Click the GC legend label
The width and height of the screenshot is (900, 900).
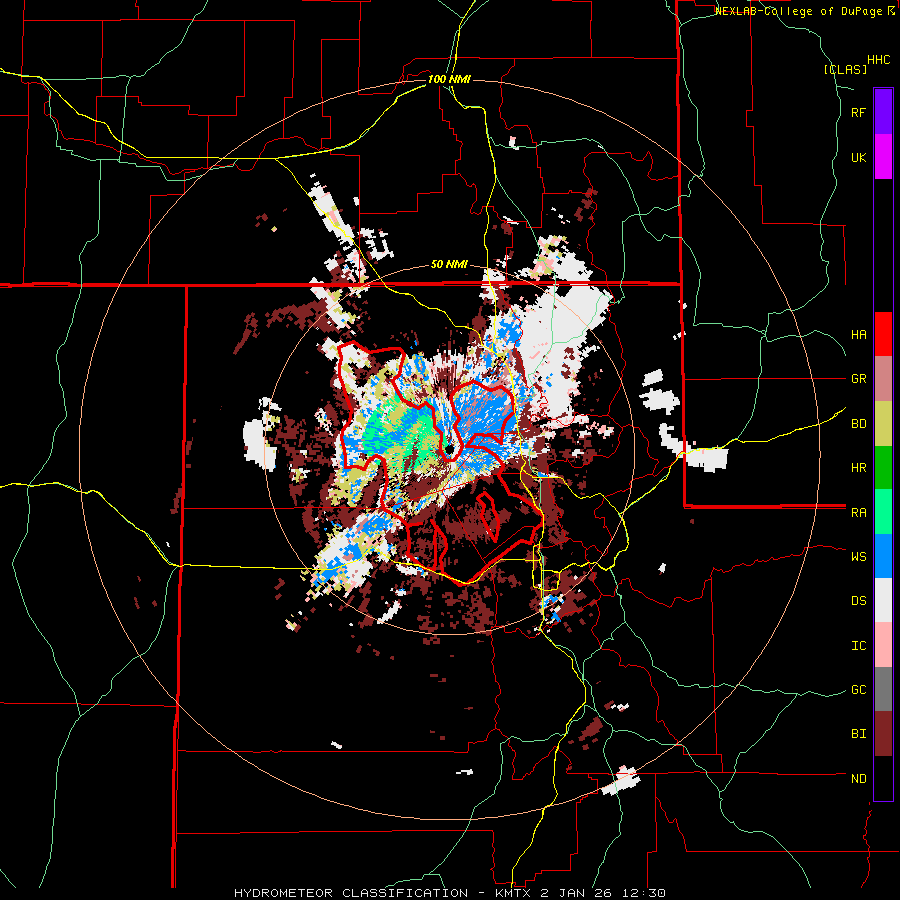coord(858,690)
